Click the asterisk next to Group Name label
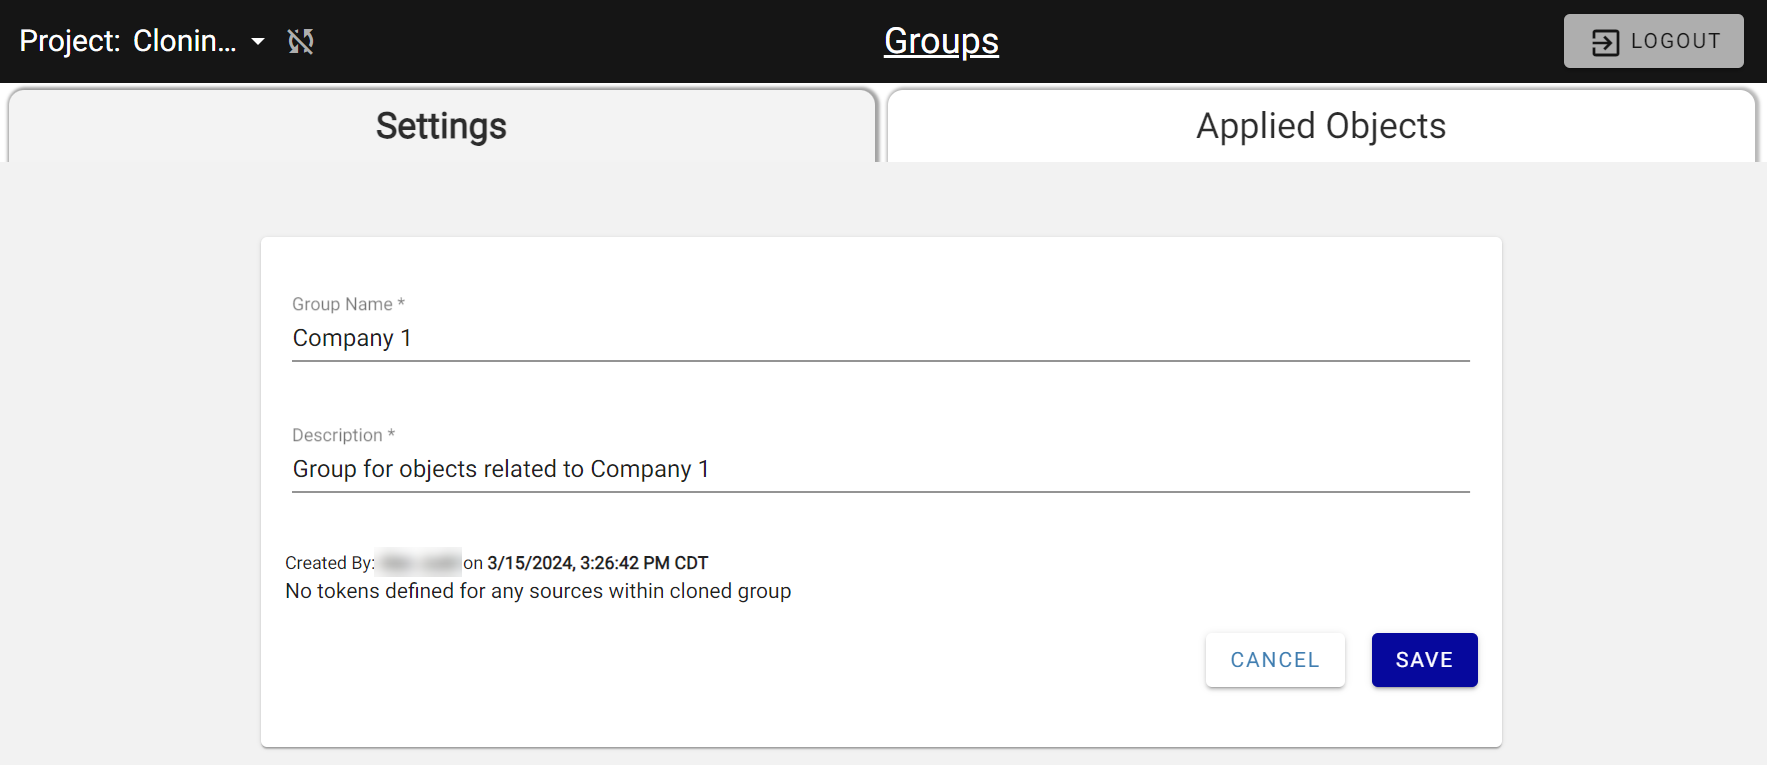The width and height of the screenshot is (1767, 765). (x=401, y=303)
